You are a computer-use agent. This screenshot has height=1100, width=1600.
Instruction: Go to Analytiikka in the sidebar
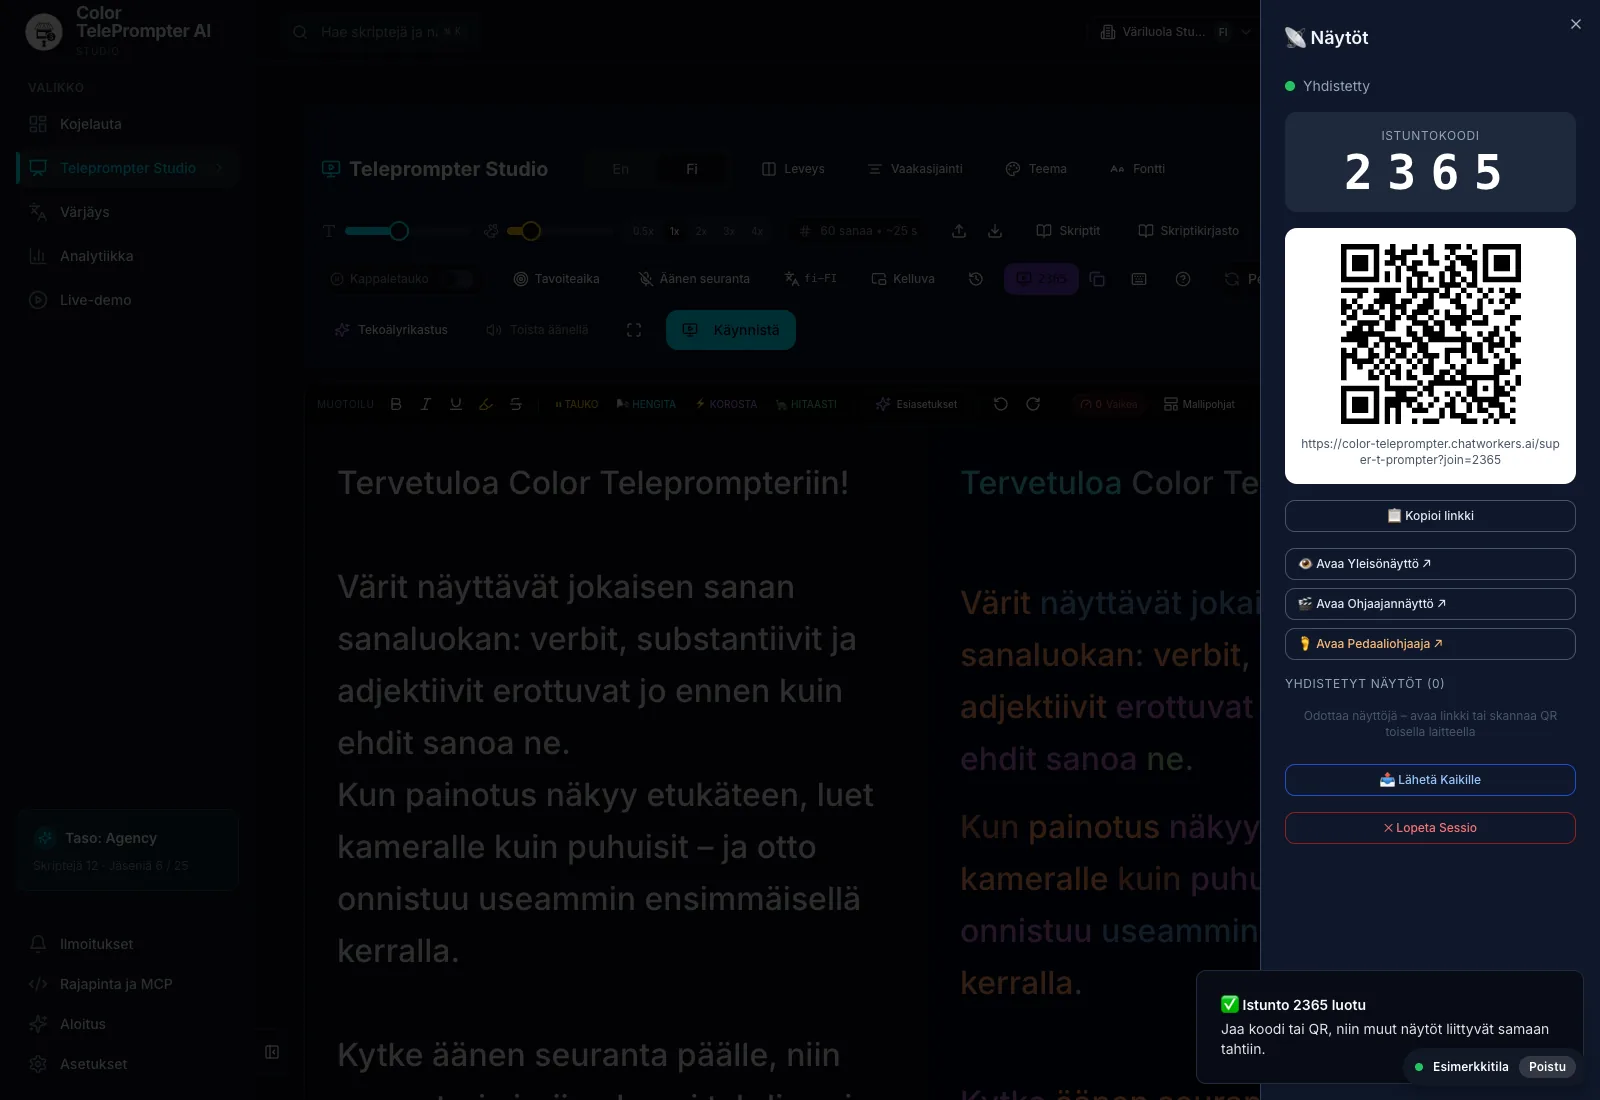coord(128,256)
